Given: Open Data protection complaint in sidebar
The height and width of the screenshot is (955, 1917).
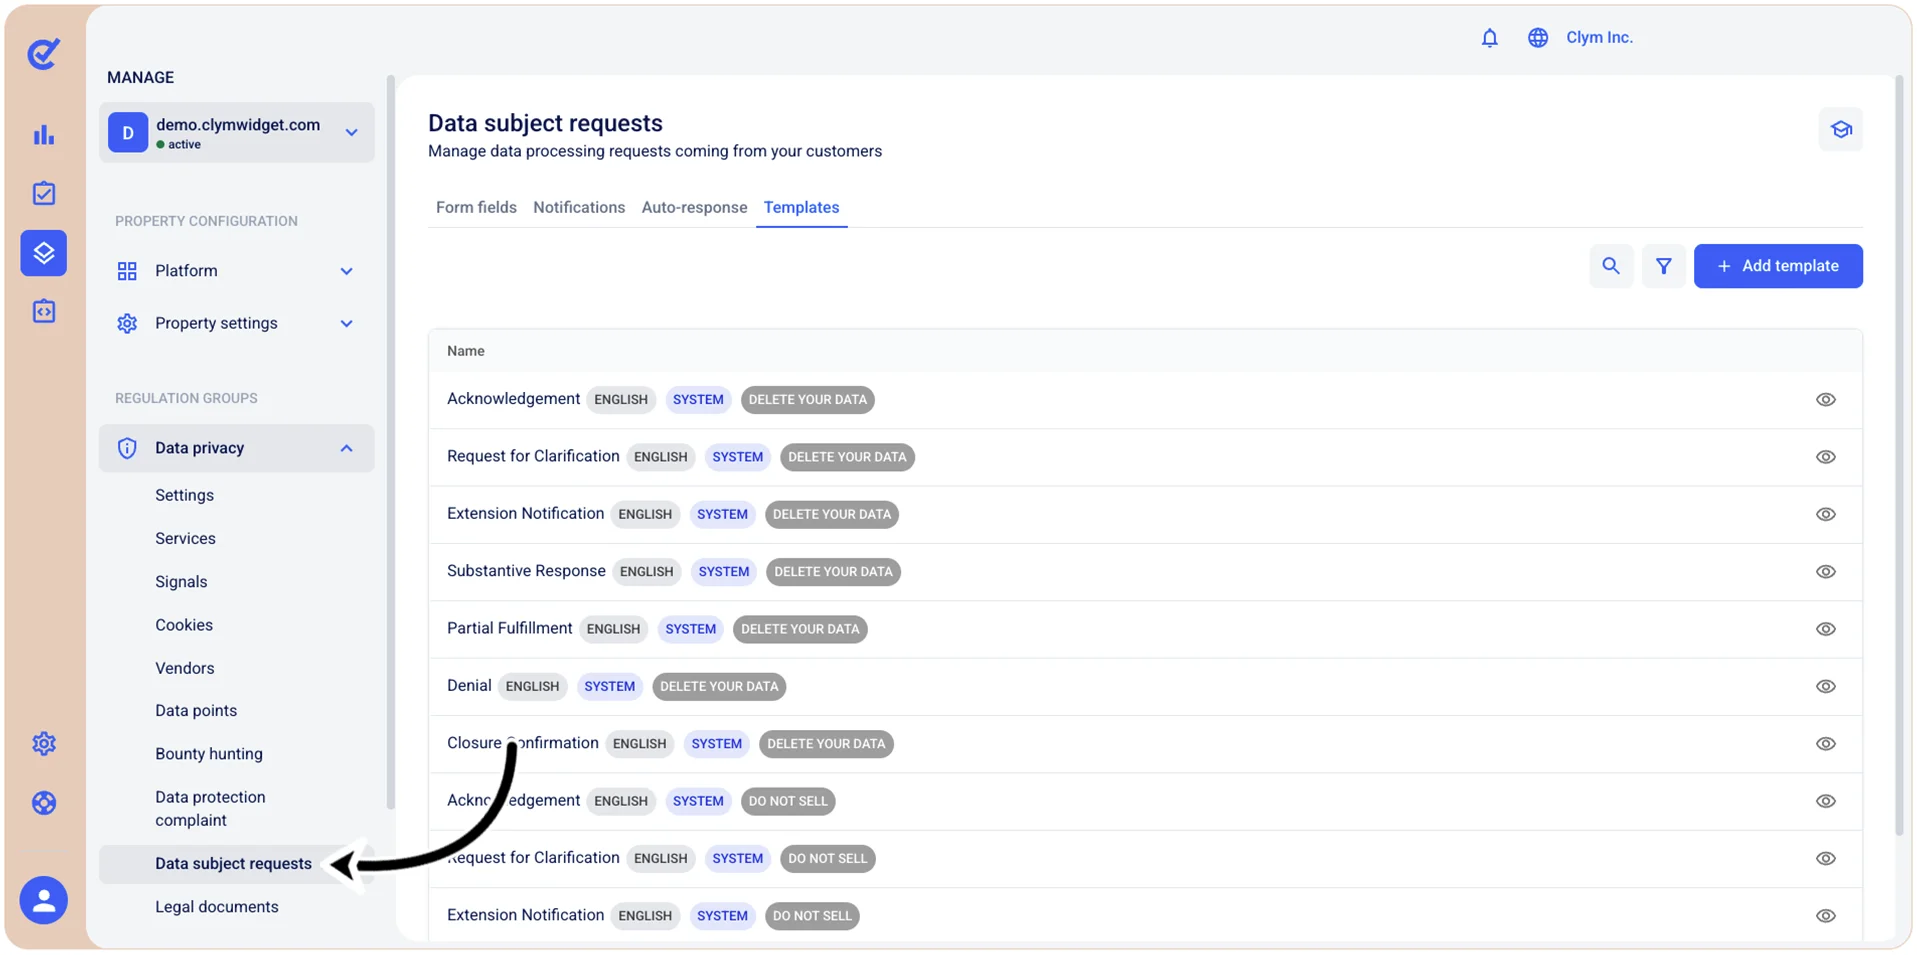Looking at the screenshot, I should (x=210, y=808).
